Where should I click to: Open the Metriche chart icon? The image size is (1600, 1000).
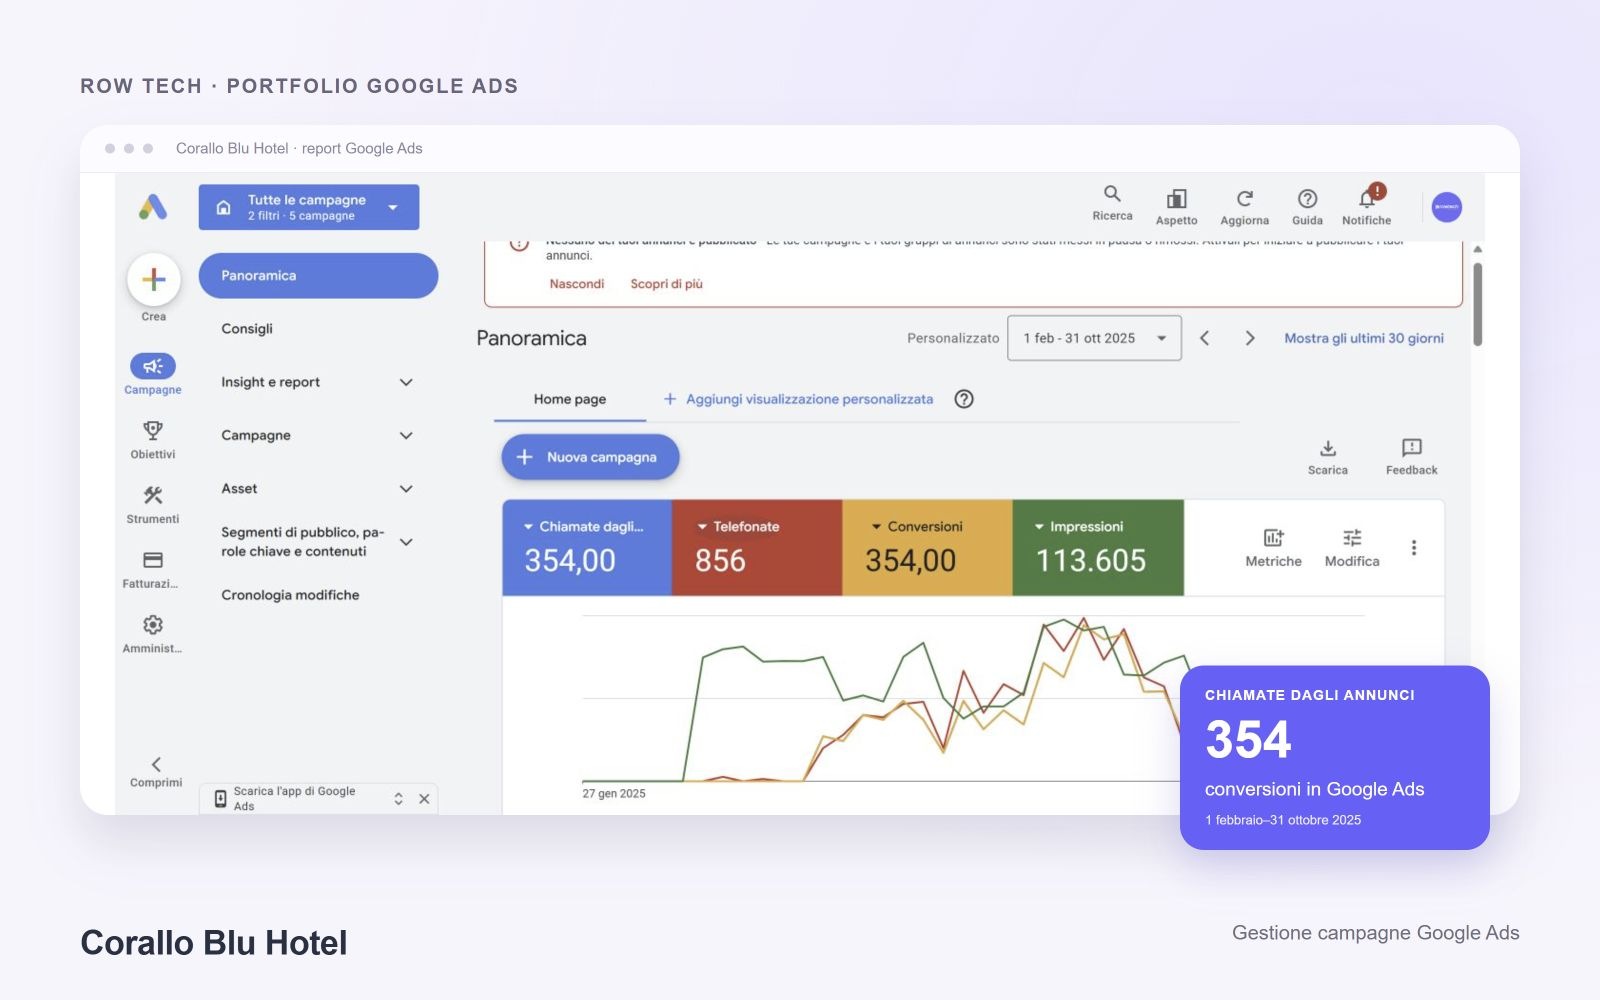click(1273, 538)
